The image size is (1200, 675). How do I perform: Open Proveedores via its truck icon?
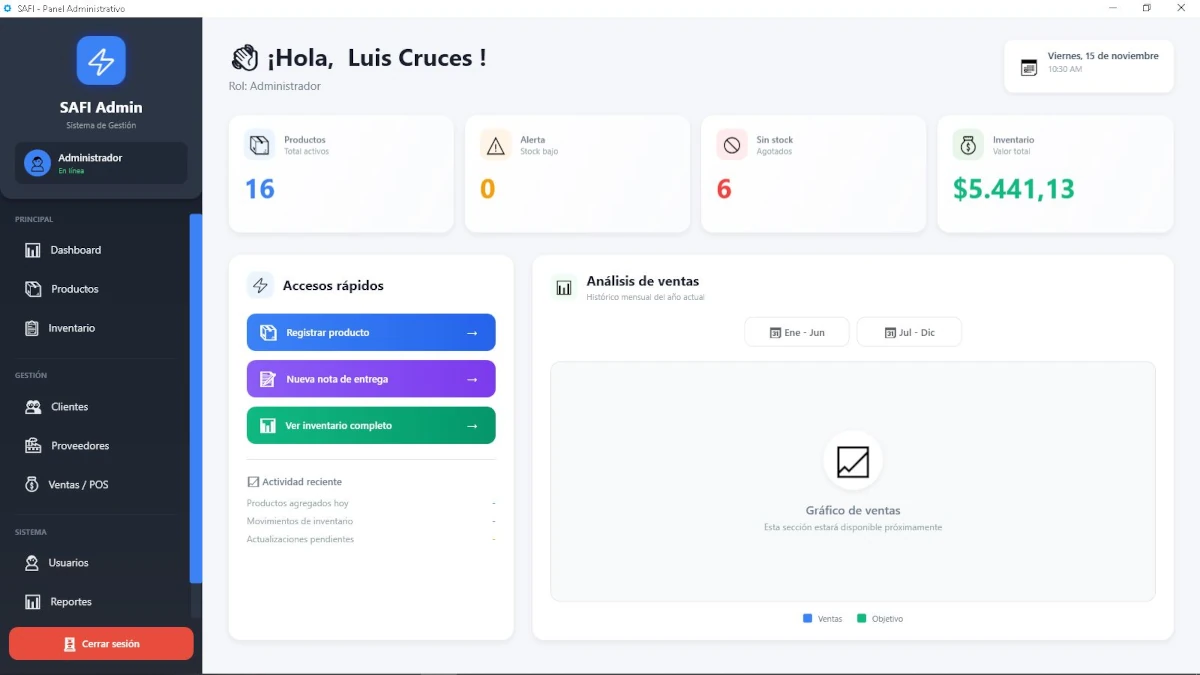point(33,446)
